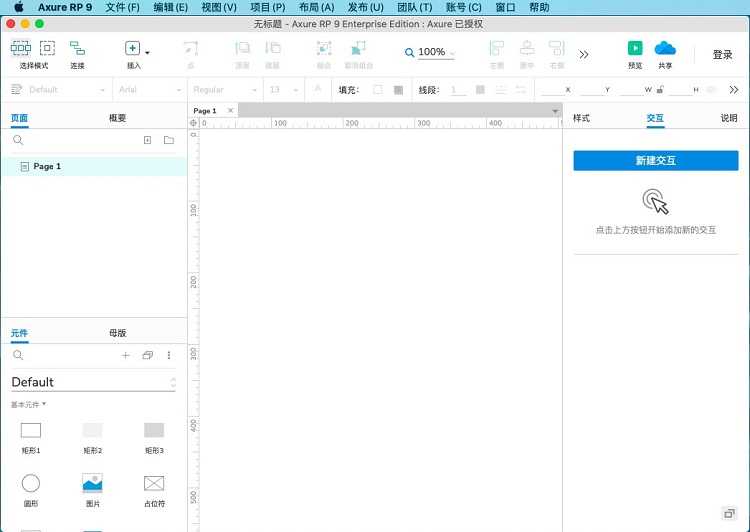The height and width of the screenshot is (532, 750).
Task: Click the add folder icon
Action: point(169,140)
